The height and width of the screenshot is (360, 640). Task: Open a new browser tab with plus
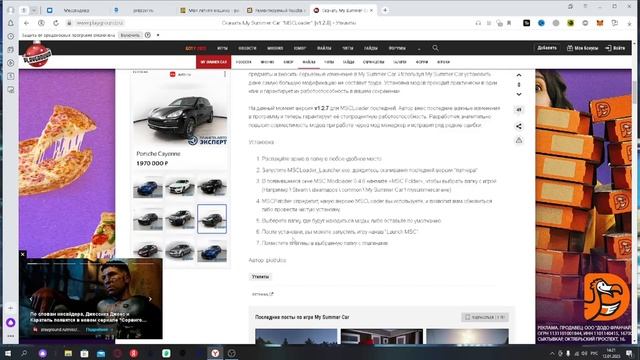(x=385, y=10)
